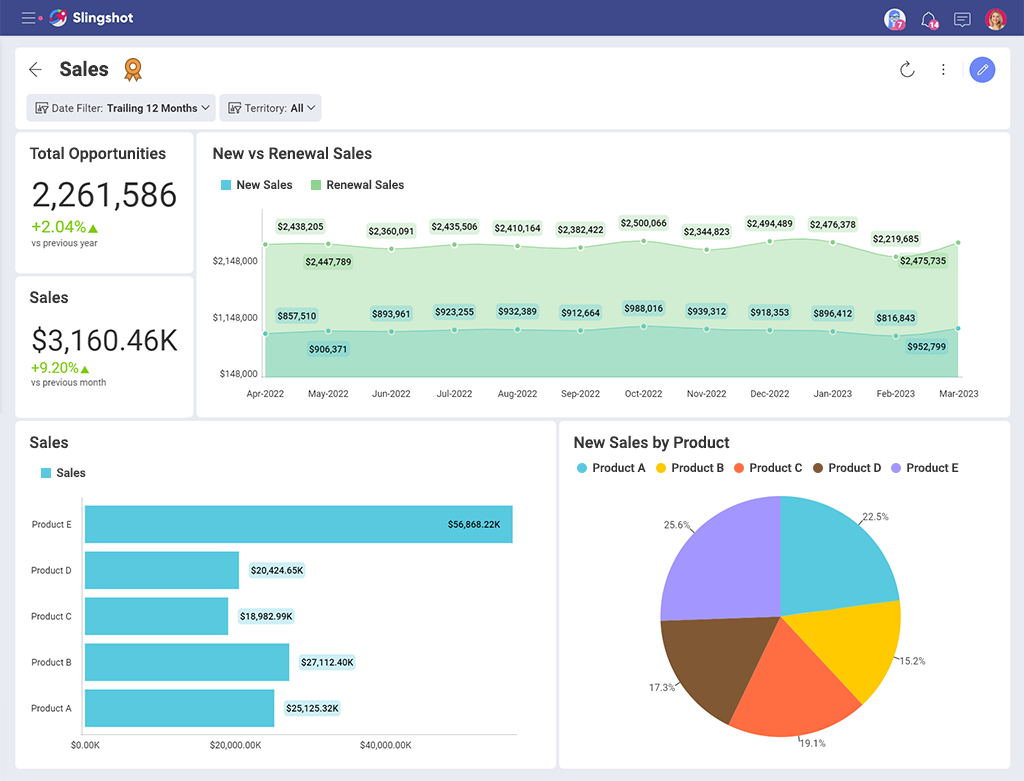Screen dimensions: 1024x781
Task: Go back using the arrow icon
Action: pyautogui.click(x=35, y=69)
